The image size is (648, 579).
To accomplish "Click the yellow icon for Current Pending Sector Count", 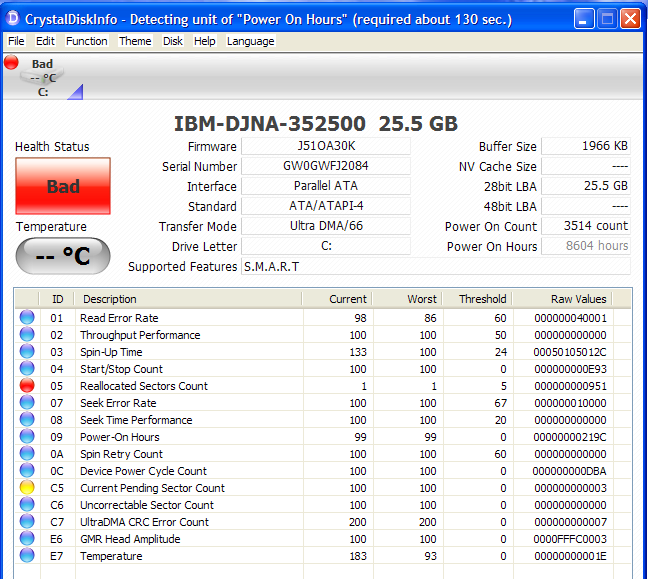I will coord(27,487).
